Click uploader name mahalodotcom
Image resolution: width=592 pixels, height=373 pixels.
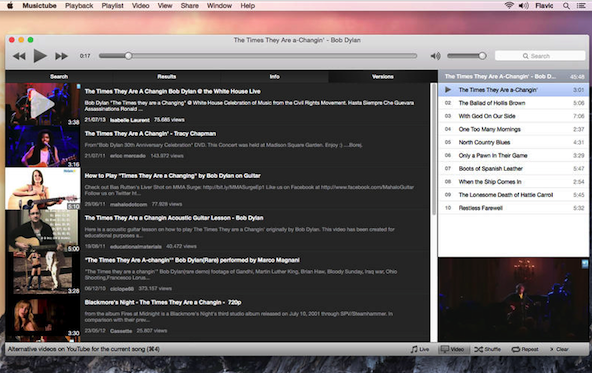click(x=128, y=204)
